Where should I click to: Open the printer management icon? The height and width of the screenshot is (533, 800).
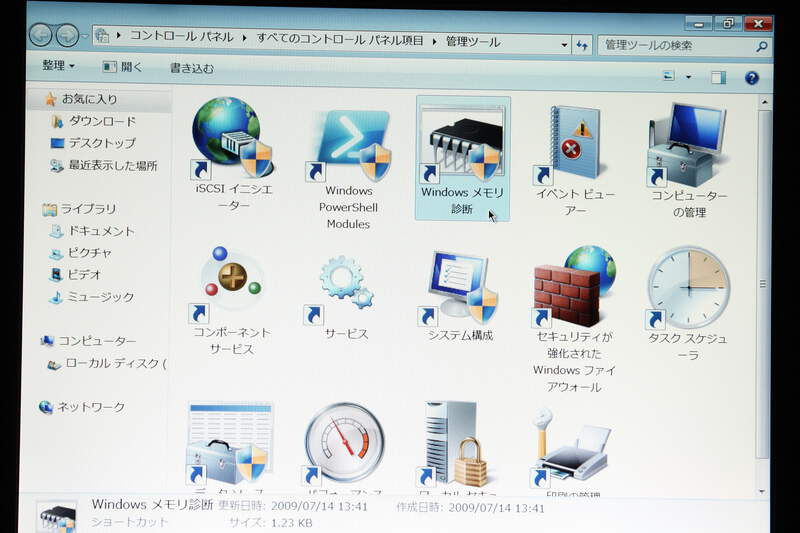coord(570,447)
